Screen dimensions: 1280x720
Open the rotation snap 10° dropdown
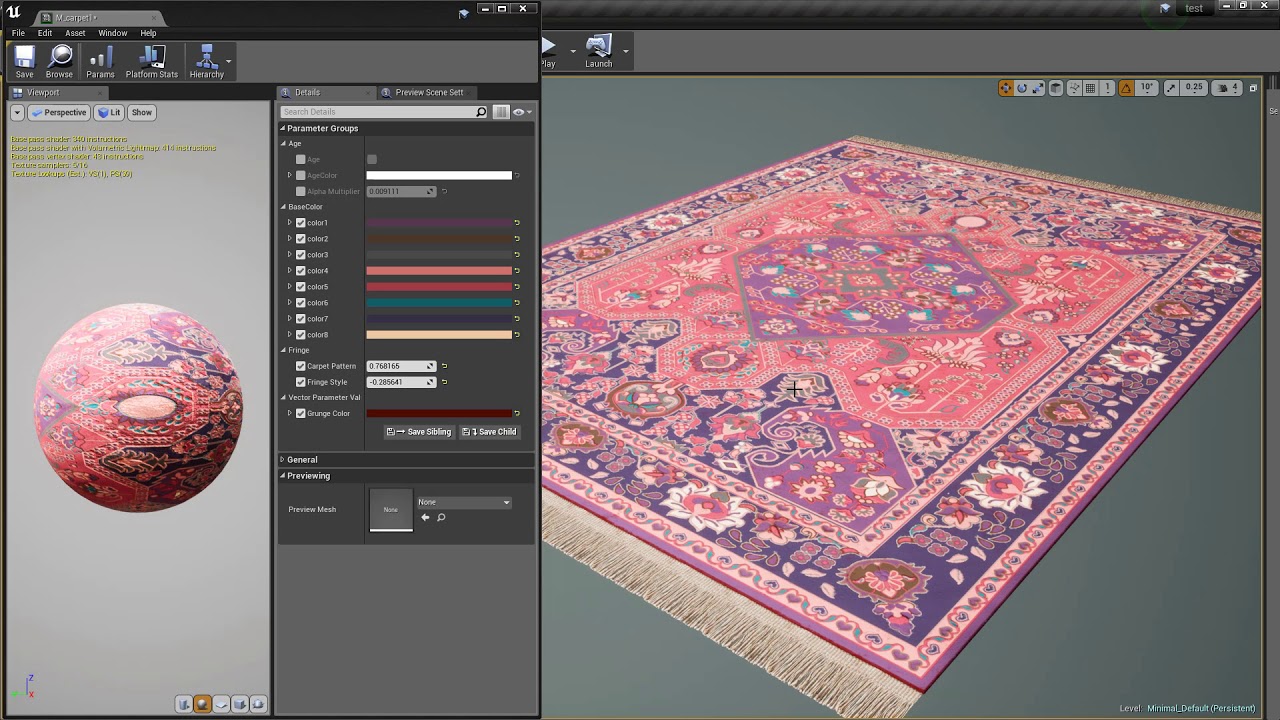coord(1147,88)
